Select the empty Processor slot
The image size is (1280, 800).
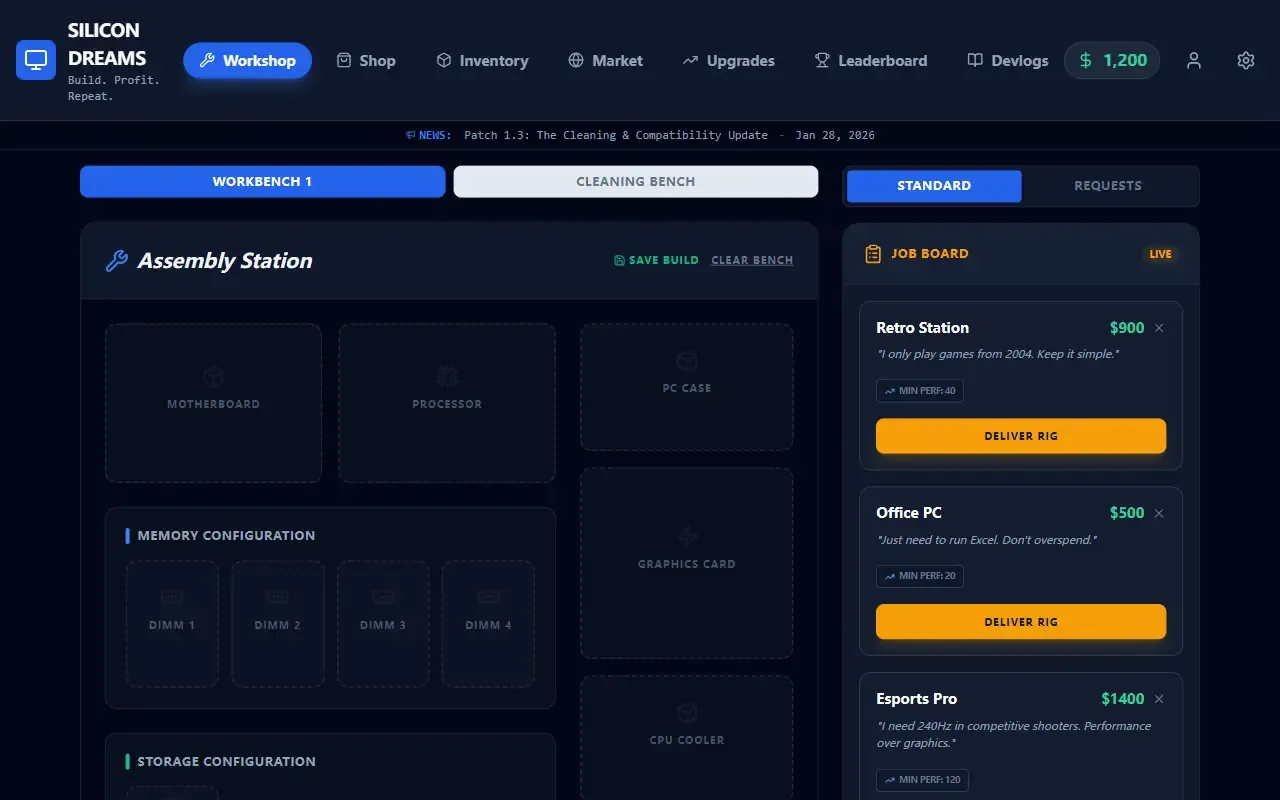click(x=447, y=403)
